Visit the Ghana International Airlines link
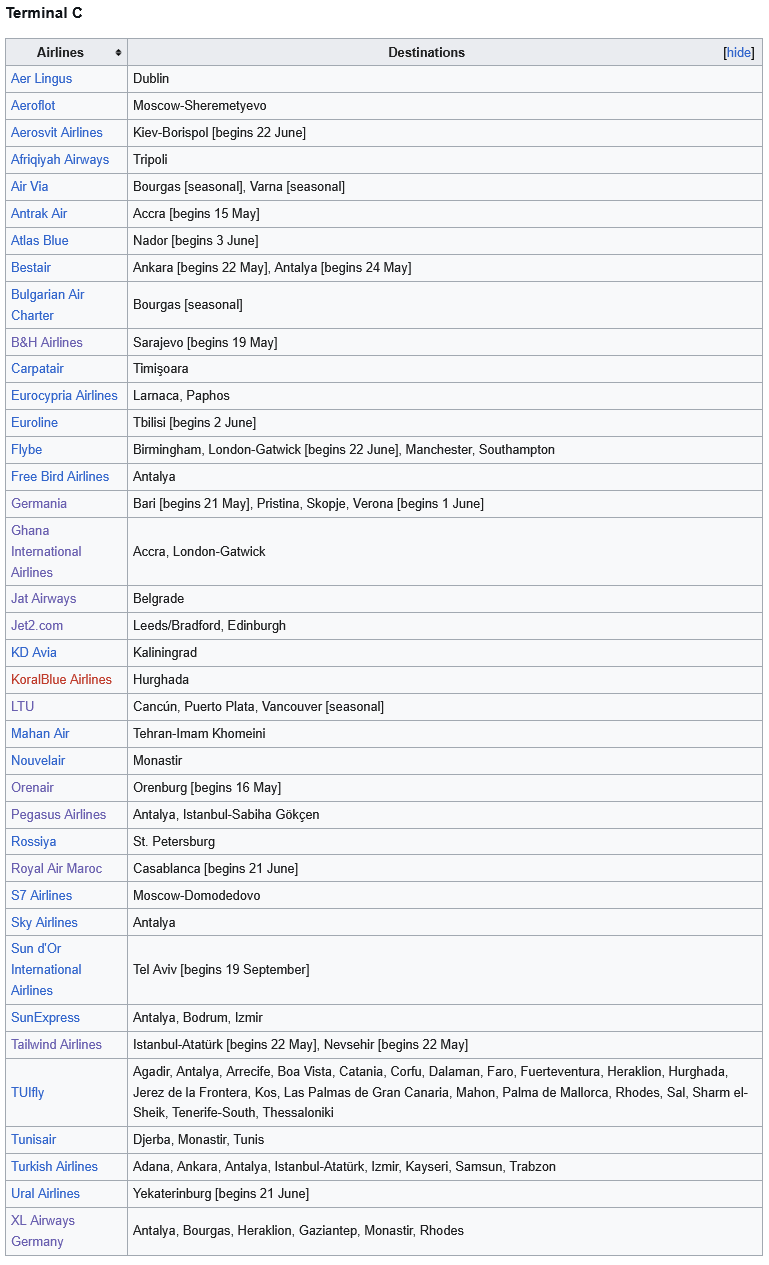This screenshot has width=769, height=1265. coord(46,552)
